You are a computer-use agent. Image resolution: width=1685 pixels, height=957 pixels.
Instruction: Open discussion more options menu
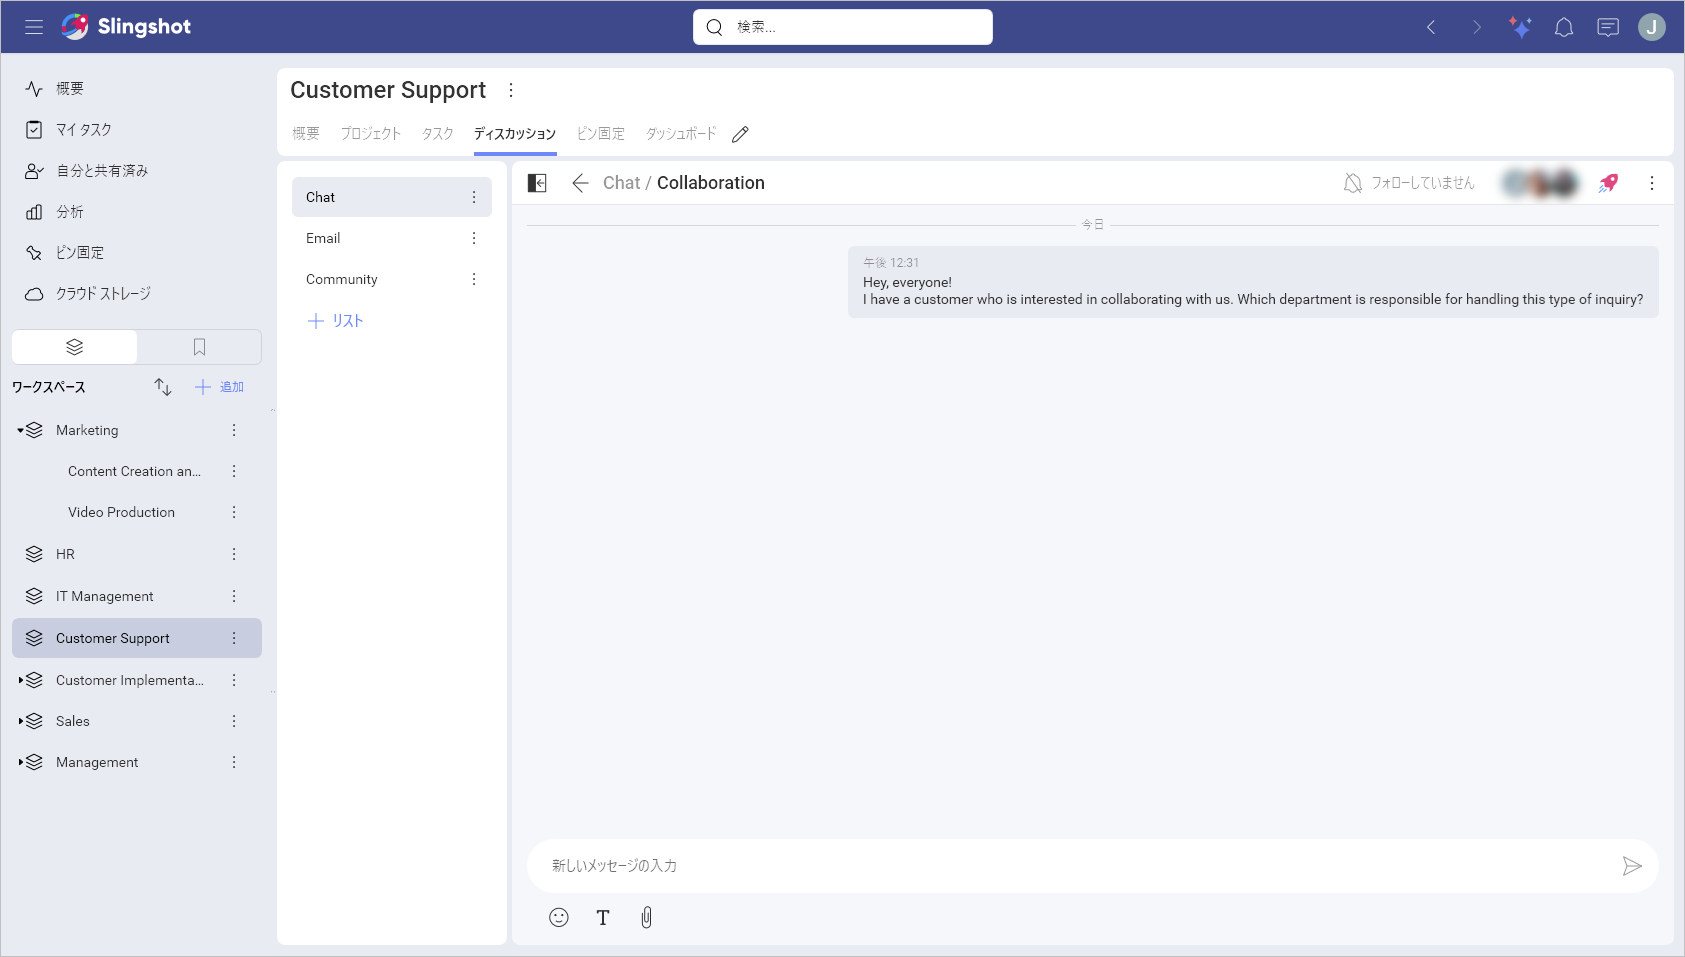click(x=1652, y=183)
